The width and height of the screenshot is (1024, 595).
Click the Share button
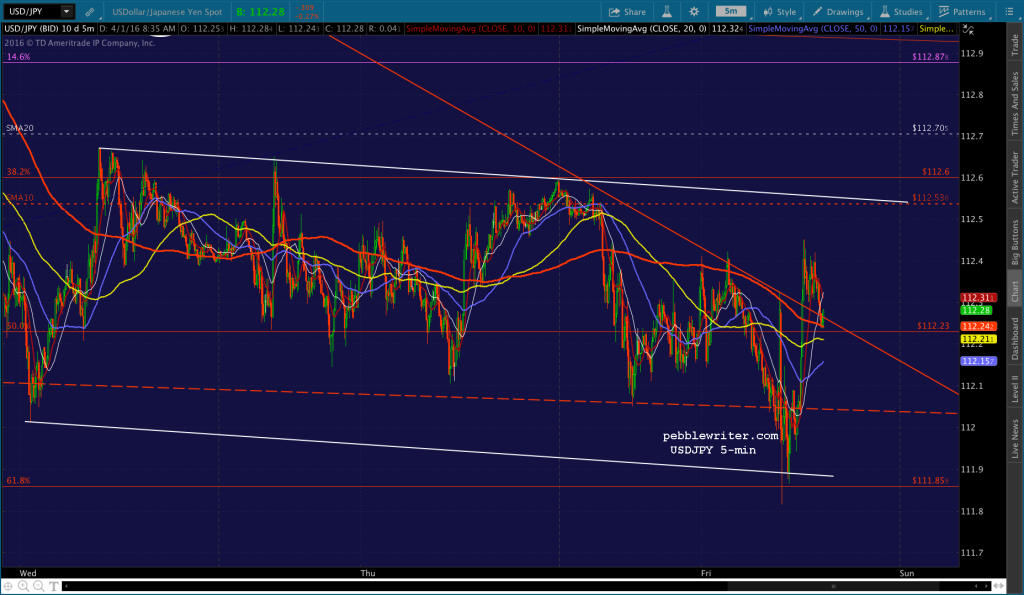tap(628, 11)
